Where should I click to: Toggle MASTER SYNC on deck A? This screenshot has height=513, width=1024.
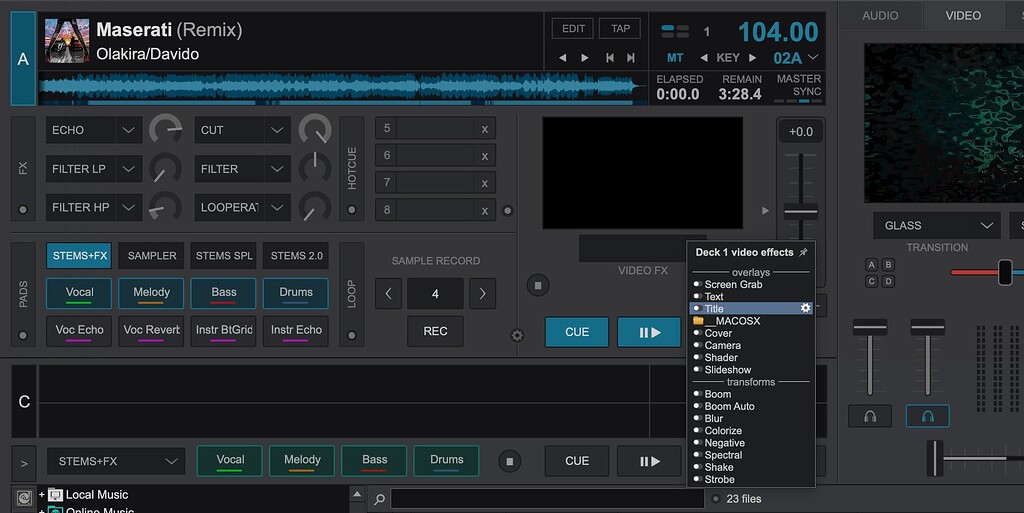click(798, 86)
